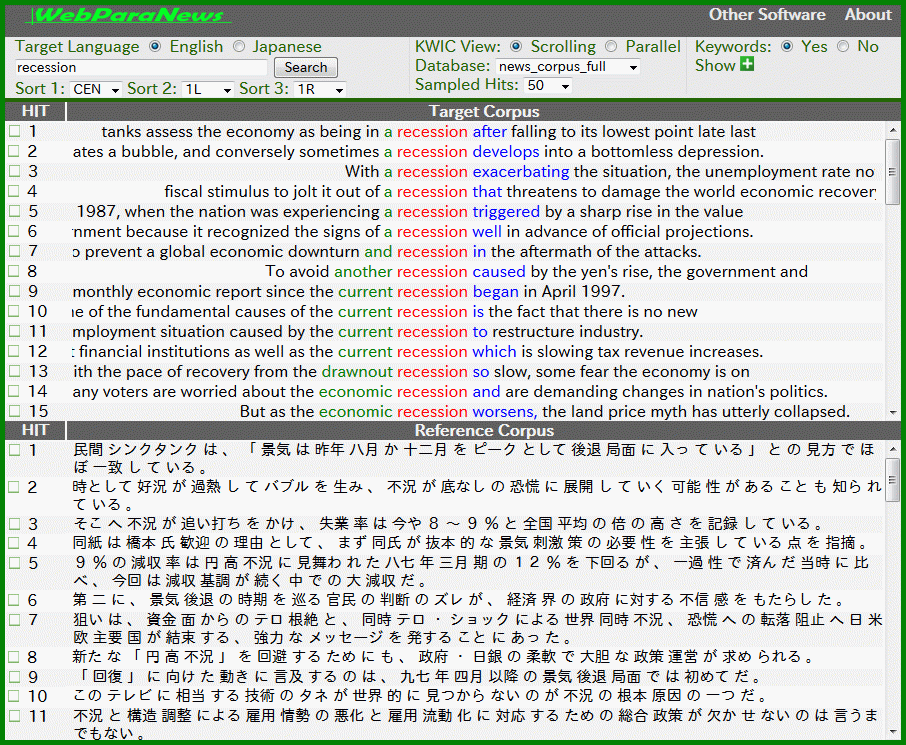Screen dimensions: 906x745
Task: Open the Sort 2 1L dropdown
Action: (207, 89)
